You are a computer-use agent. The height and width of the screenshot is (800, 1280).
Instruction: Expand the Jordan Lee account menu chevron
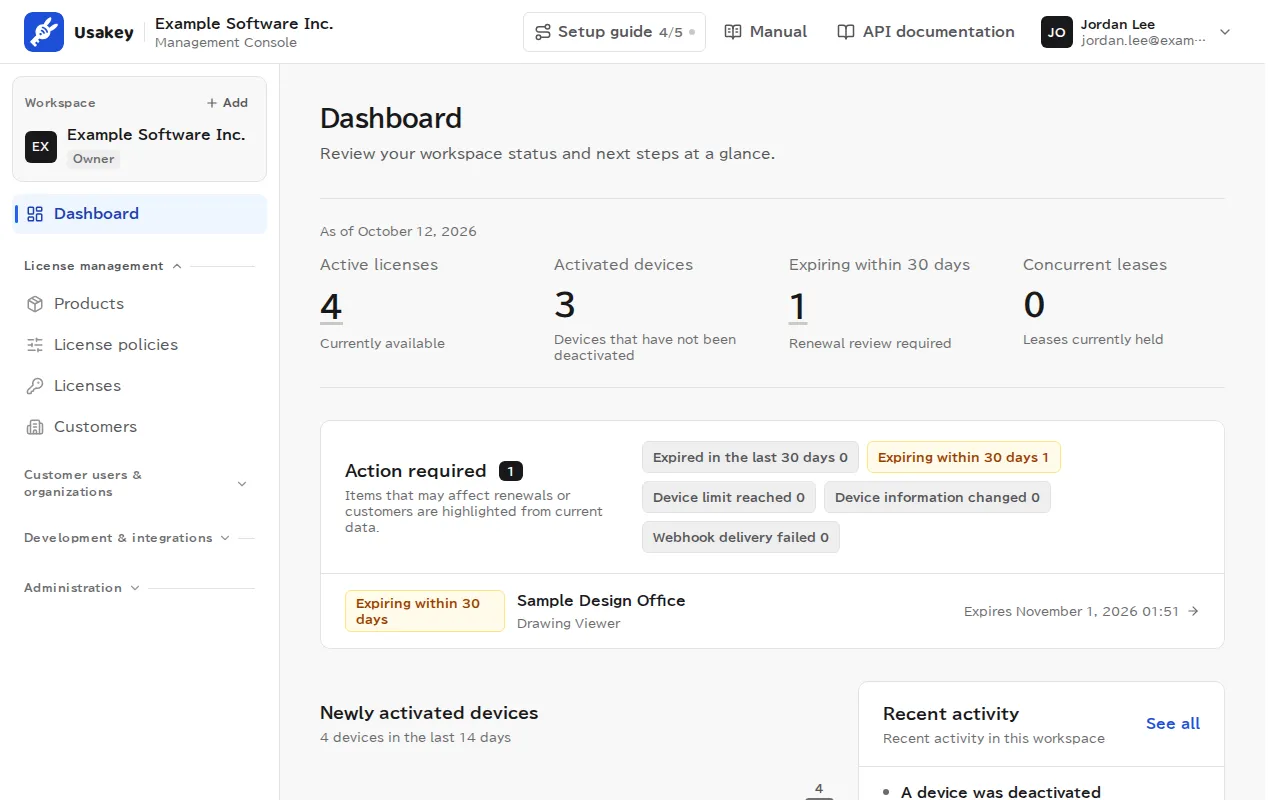[1225, 32]
